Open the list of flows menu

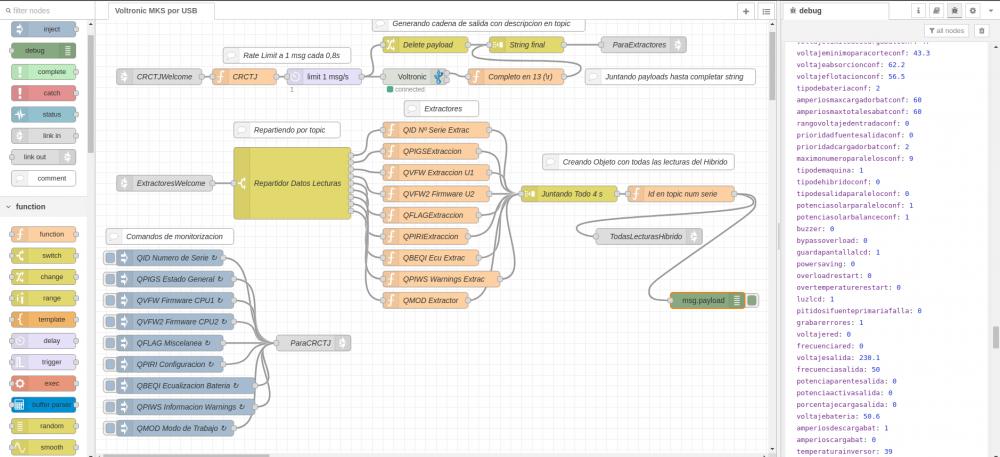pos(766,11)
